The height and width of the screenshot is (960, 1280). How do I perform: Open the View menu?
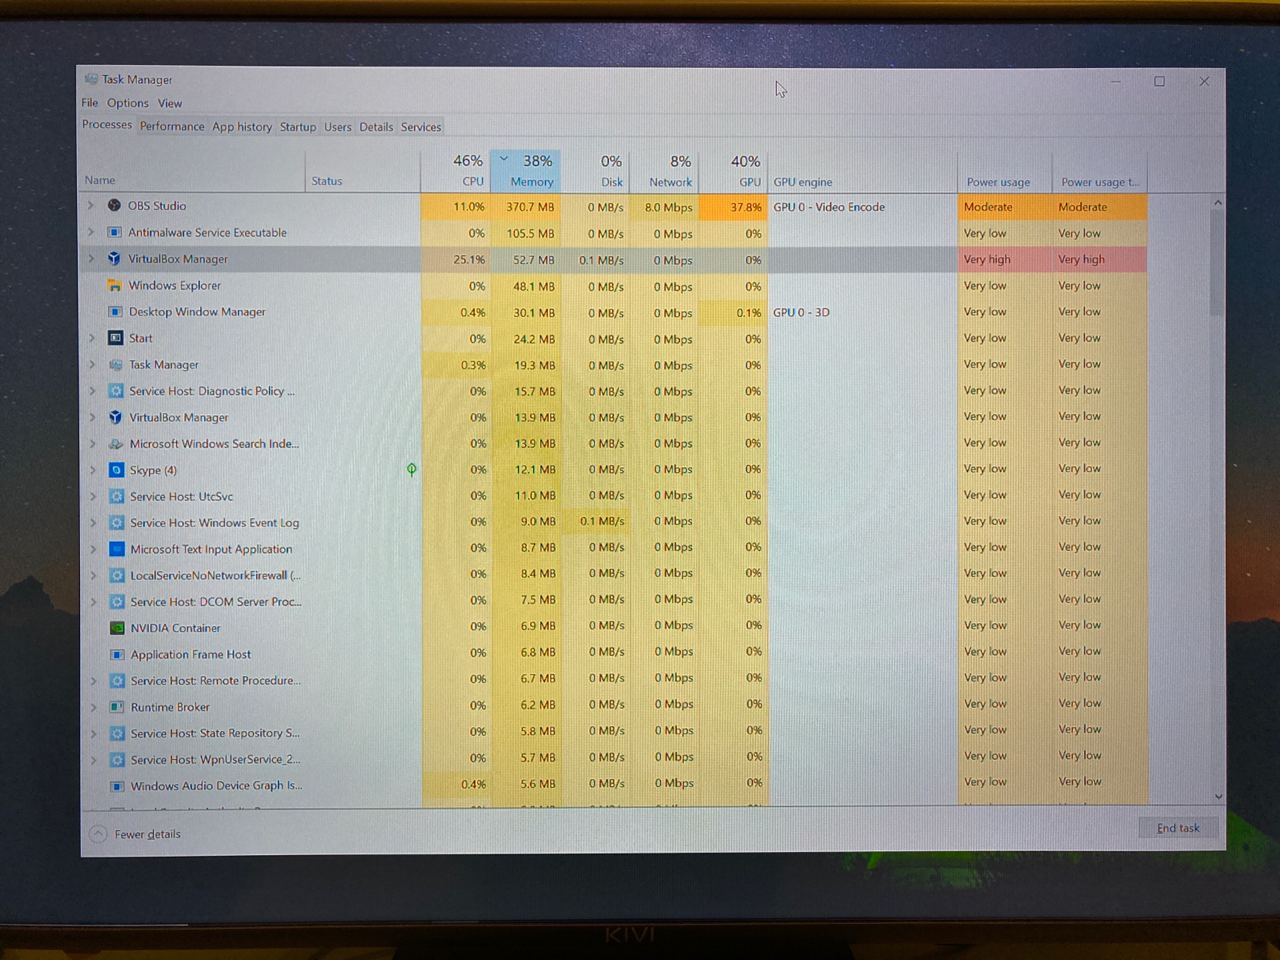click(x=170, y=103)
